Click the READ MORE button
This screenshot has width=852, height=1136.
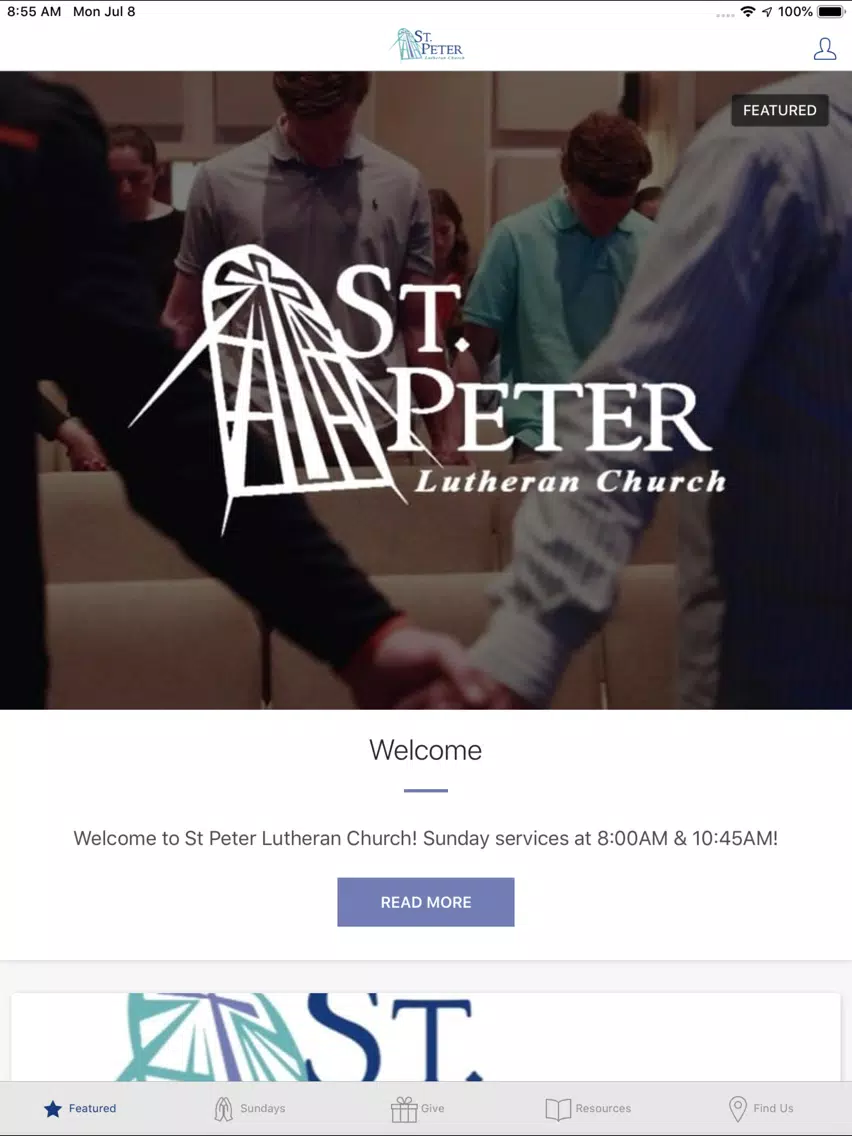[x=426, y=902]
